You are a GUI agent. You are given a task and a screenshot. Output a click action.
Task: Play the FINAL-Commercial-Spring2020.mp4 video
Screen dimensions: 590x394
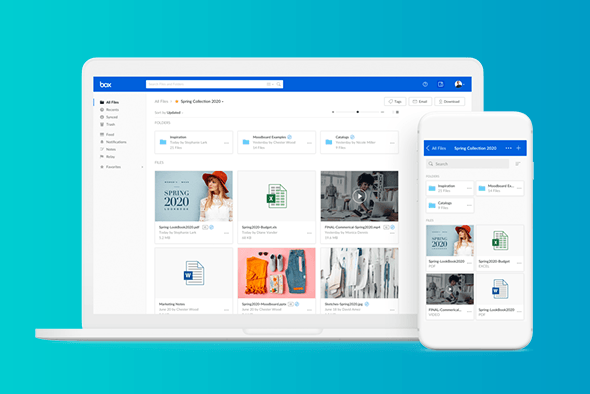pos(359,196)
